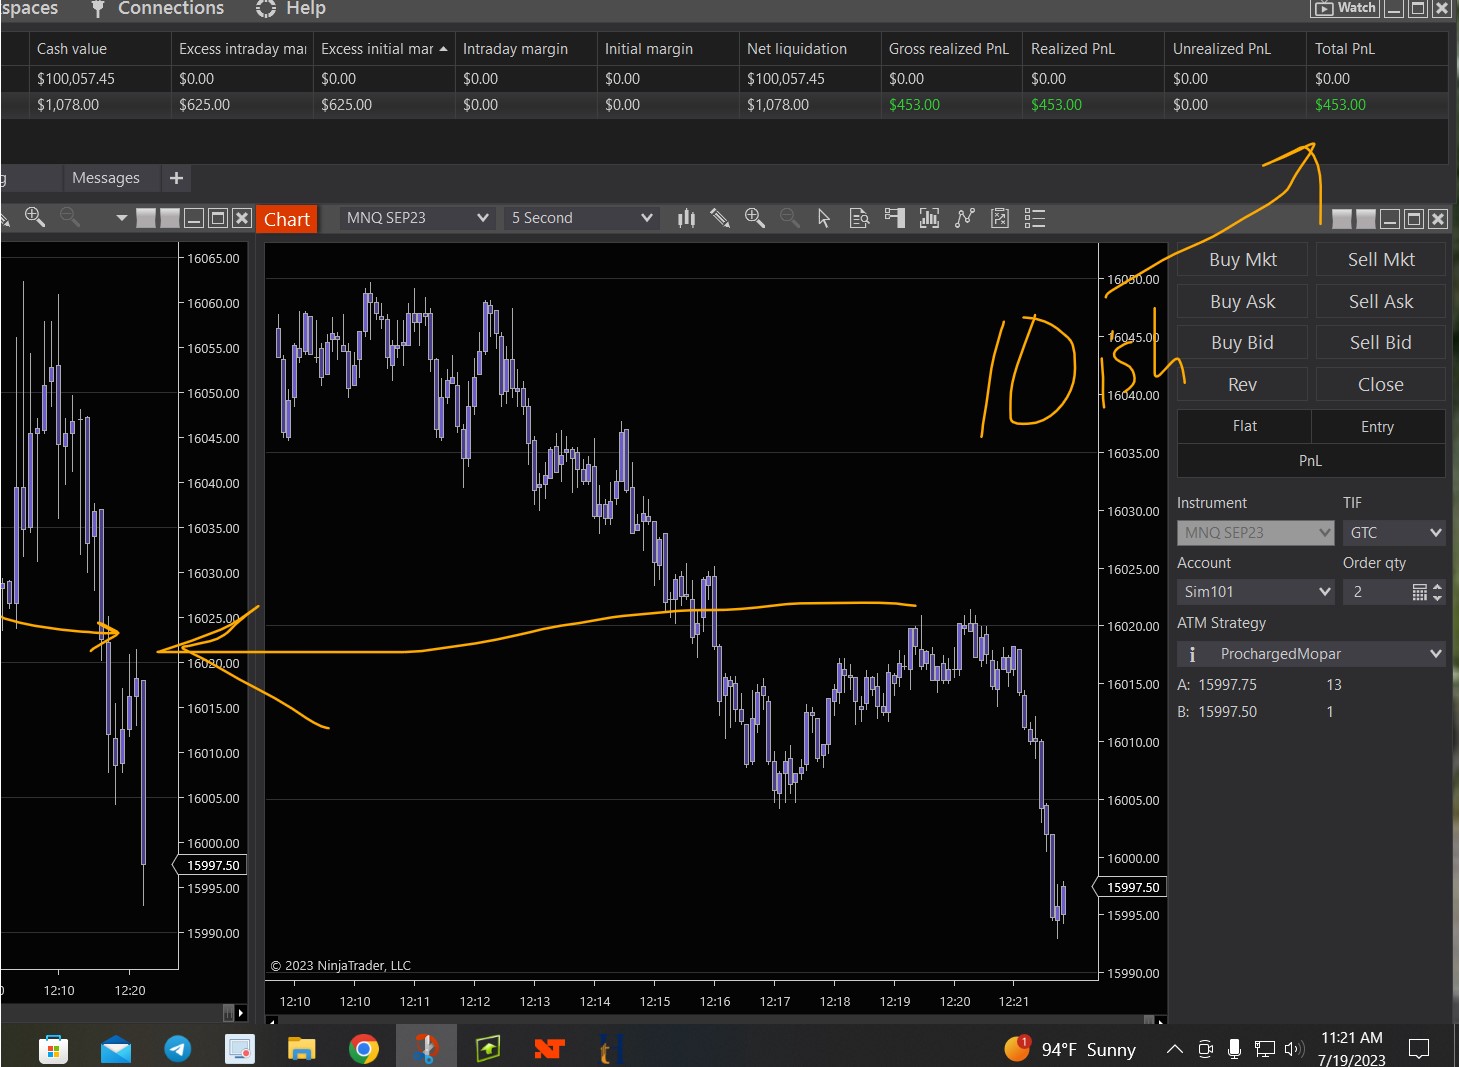Click the Sell Ask button
The height and width of the screenshot is (1067, 1459).
pyautogui.click(x=1380, y=302)
